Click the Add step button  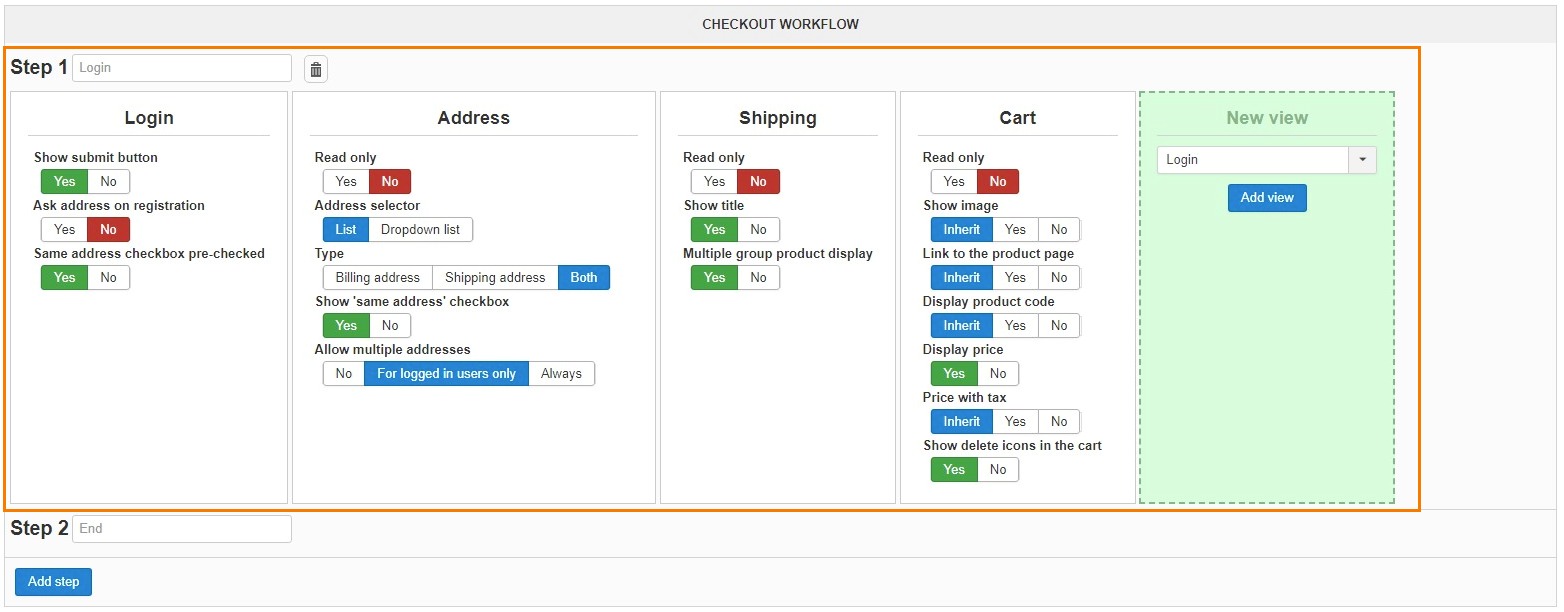tap(53, 581)
